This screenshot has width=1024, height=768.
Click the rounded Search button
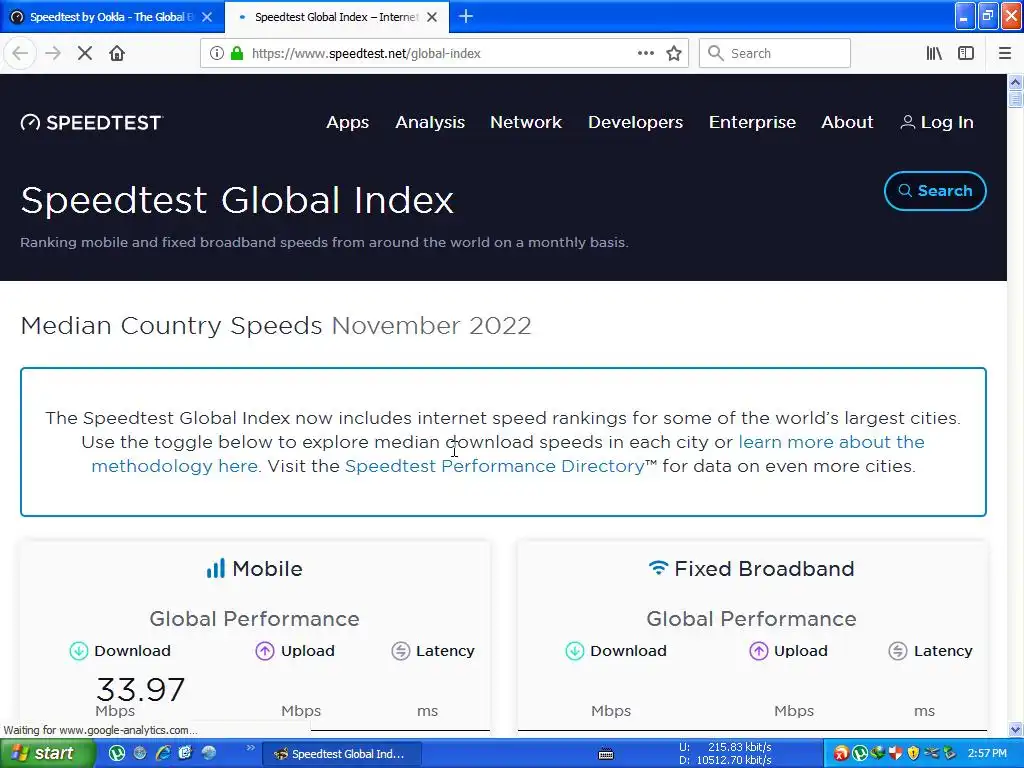pos(935,191)
